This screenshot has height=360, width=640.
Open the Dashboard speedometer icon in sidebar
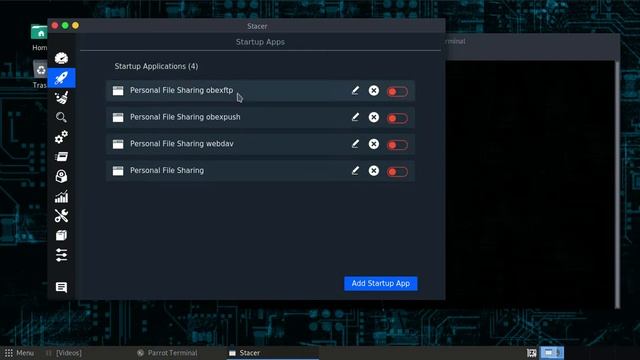coord(61,58)
